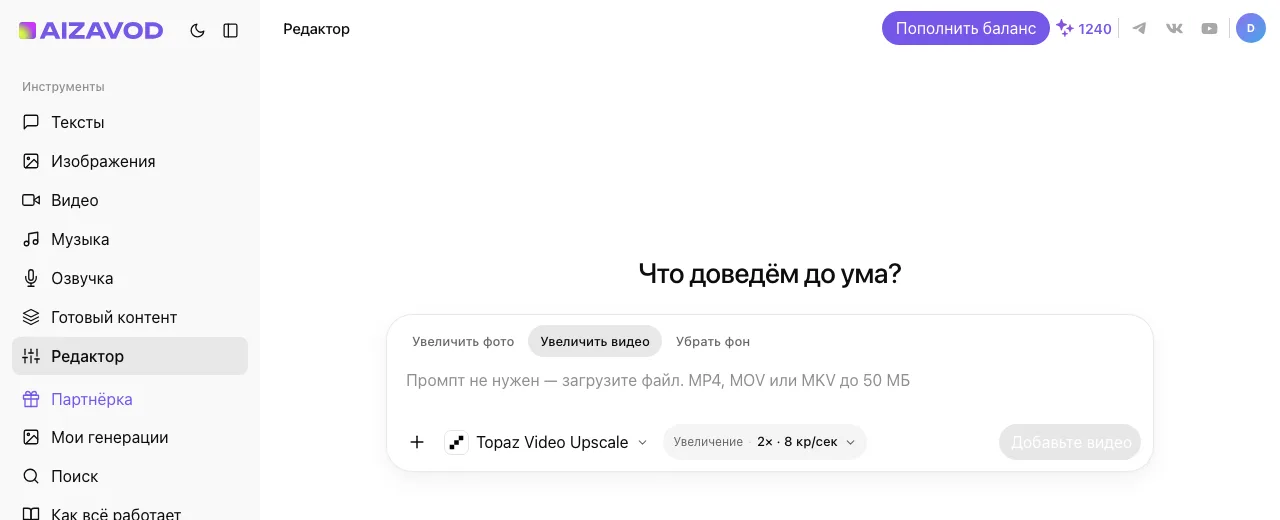Click the Изображения picture icon
1280x520 pixels.
pos(31,161)
